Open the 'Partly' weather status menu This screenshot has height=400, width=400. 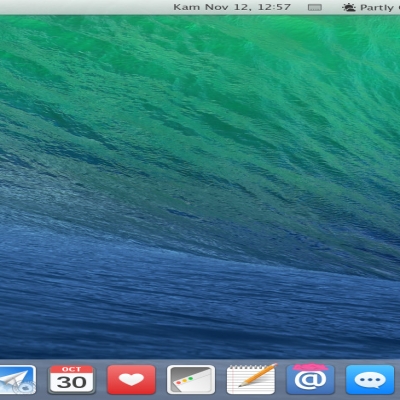[377, 7]
